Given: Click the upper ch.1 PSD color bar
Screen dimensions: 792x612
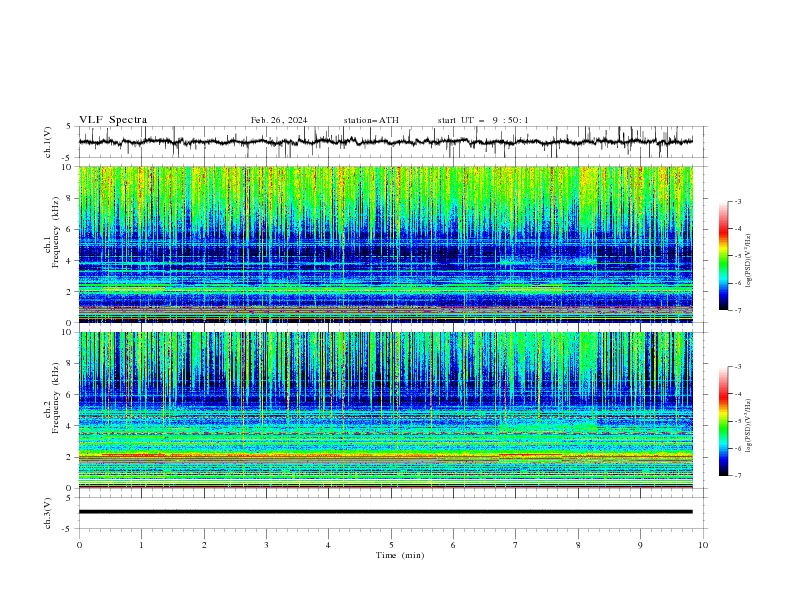Looking at the screenshot, I should [x=724, y=256].
